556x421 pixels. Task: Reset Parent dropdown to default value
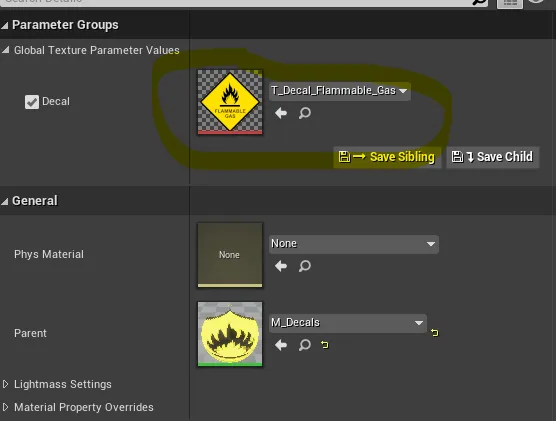pyautogui.click(x=434, y=333)
